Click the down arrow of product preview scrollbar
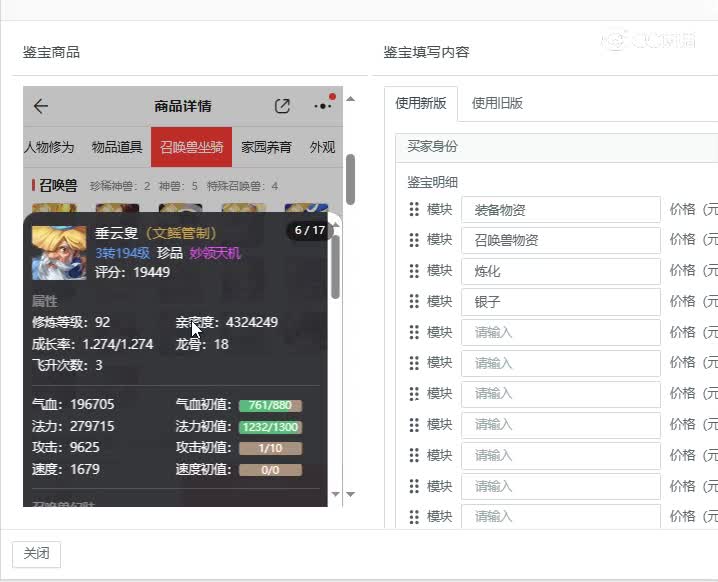Image resolution: width=718 pixels, height=582 pixels. (x=350, y=494)
